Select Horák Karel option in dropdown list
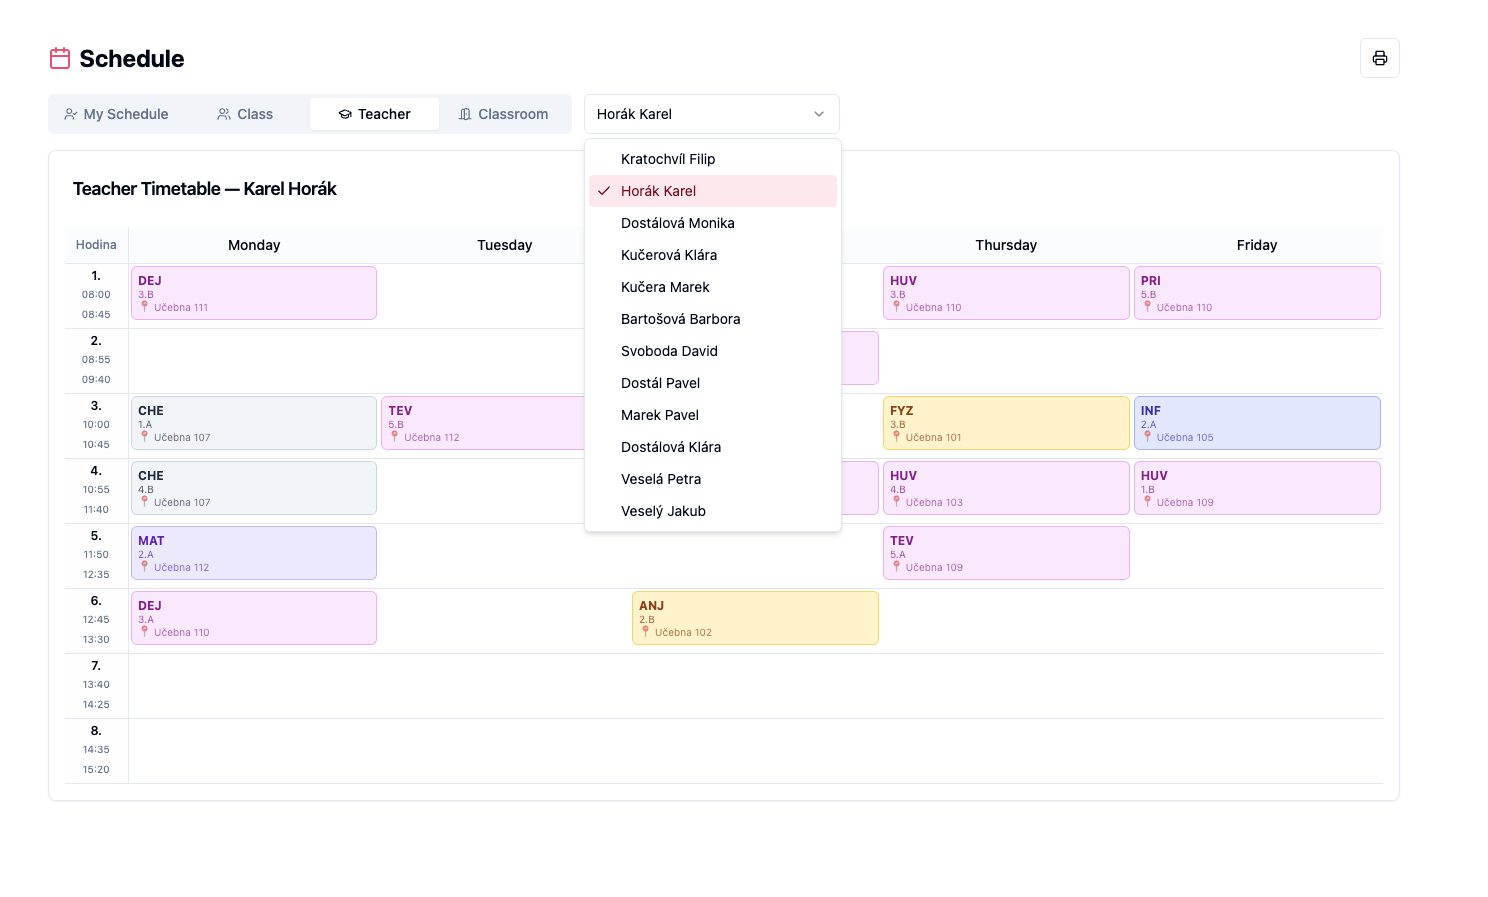Screen dimensions: 1488x897 [713, 191]
